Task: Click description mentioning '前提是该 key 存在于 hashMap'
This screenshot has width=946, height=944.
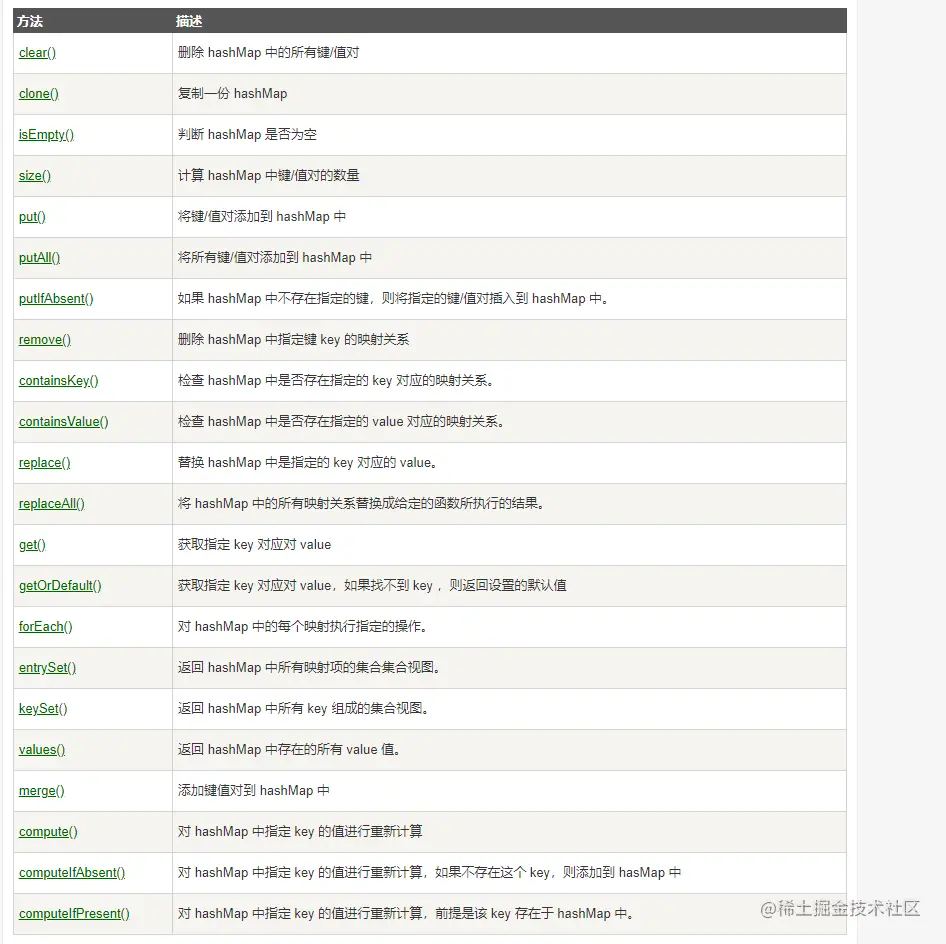Action: click(405, 914)
